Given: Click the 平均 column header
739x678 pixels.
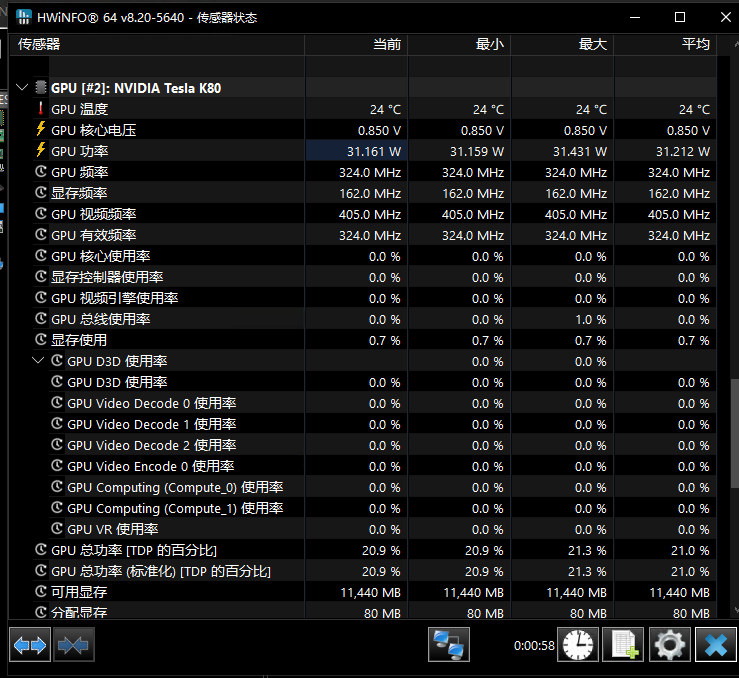Looking at the screenshot, I should [695, 44].
